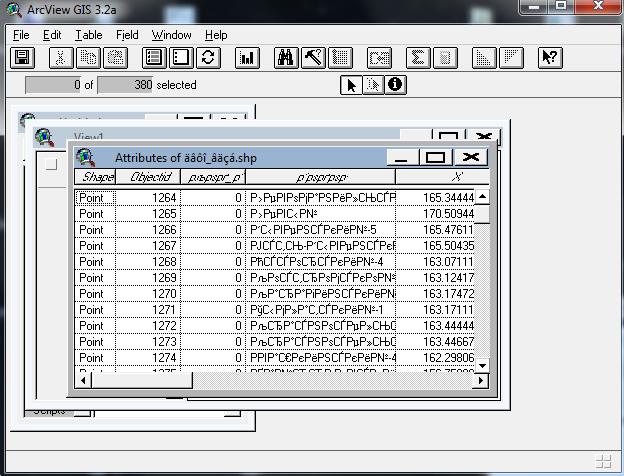
Task: Open the Help menu
Action: [x=216, y=35]
